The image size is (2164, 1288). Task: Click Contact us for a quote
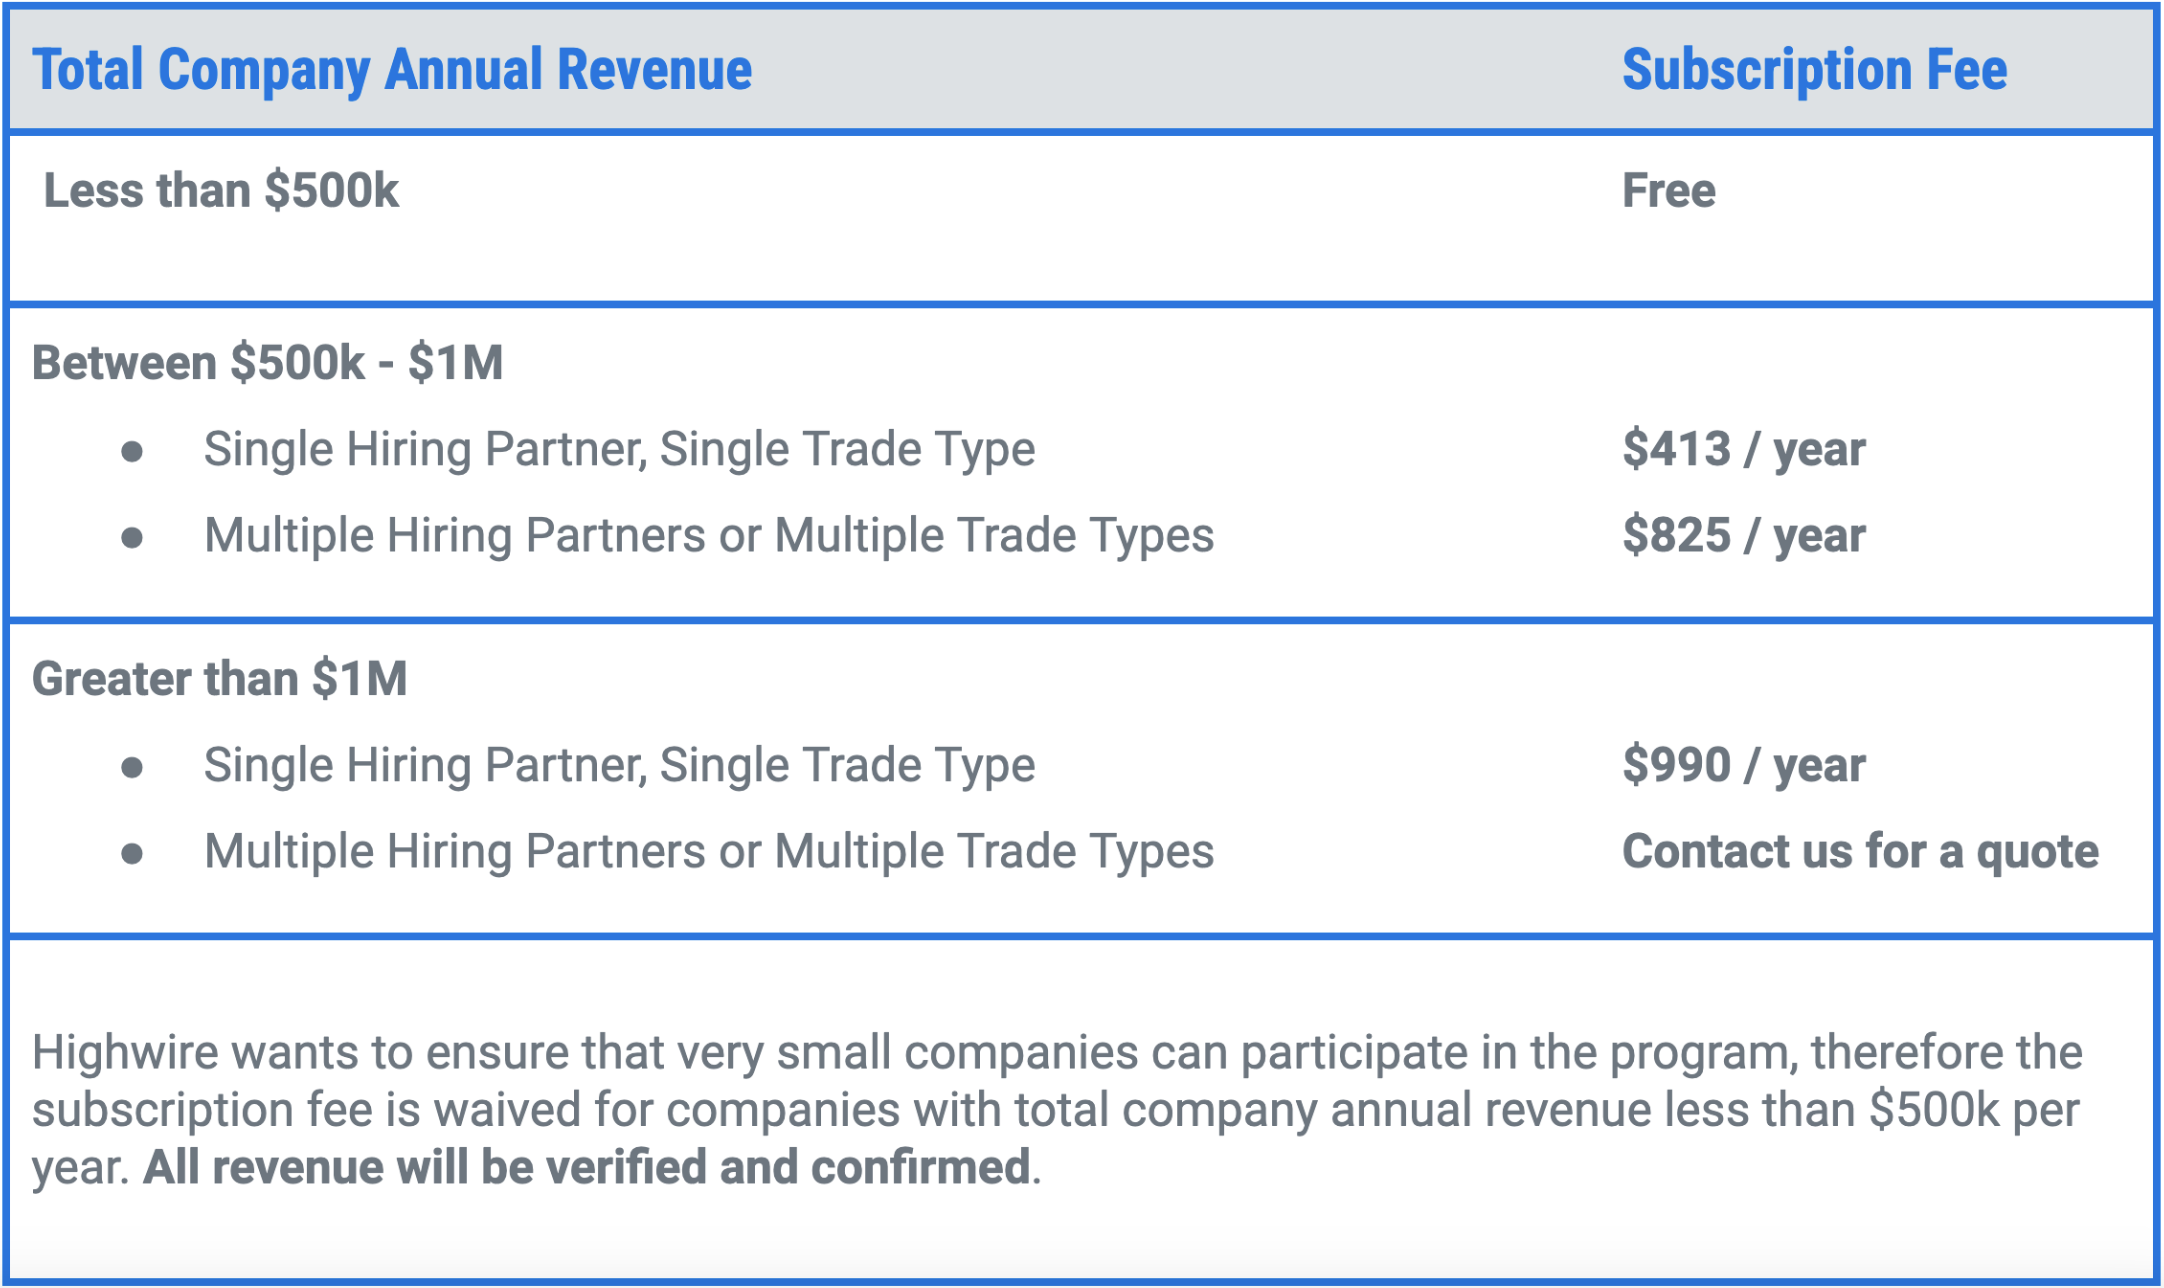click(1860, 851)
